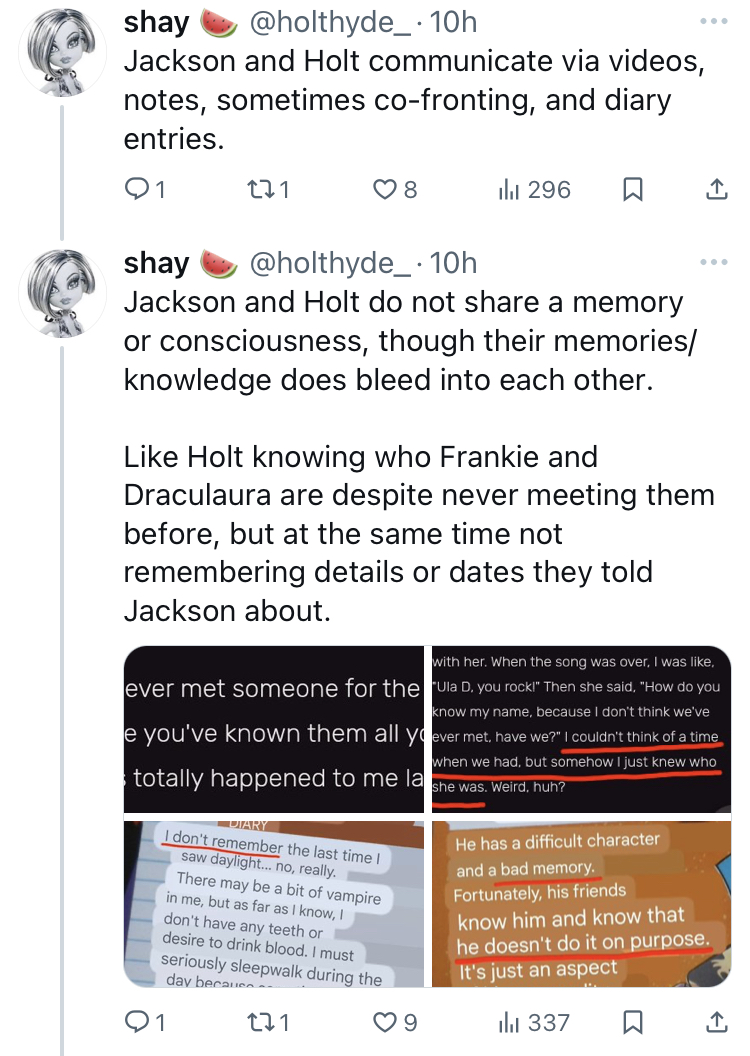Share the second tweet
Image resolution: width=750 pixels, height=1056 pixels.
click(x=716, y=1022)
